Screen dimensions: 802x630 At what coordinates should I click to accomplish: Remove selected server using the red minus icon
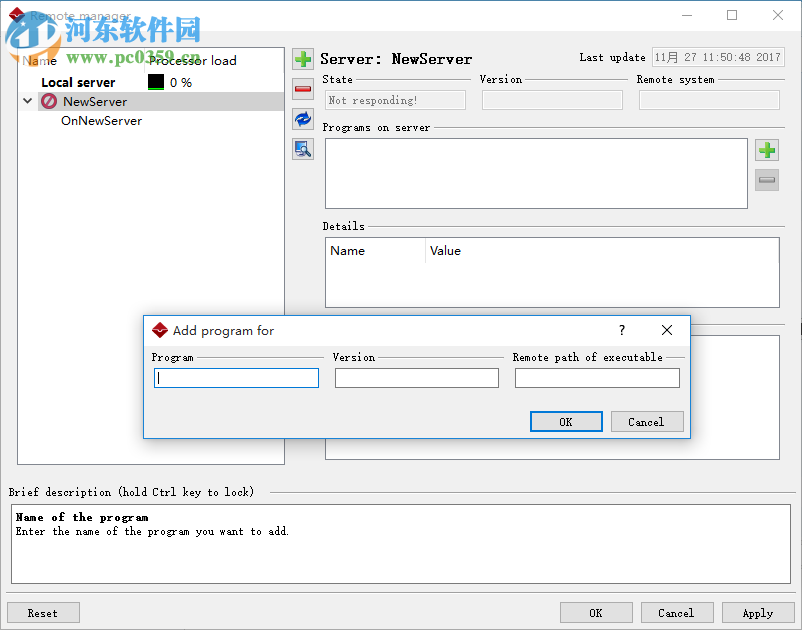tap(303, 89)
